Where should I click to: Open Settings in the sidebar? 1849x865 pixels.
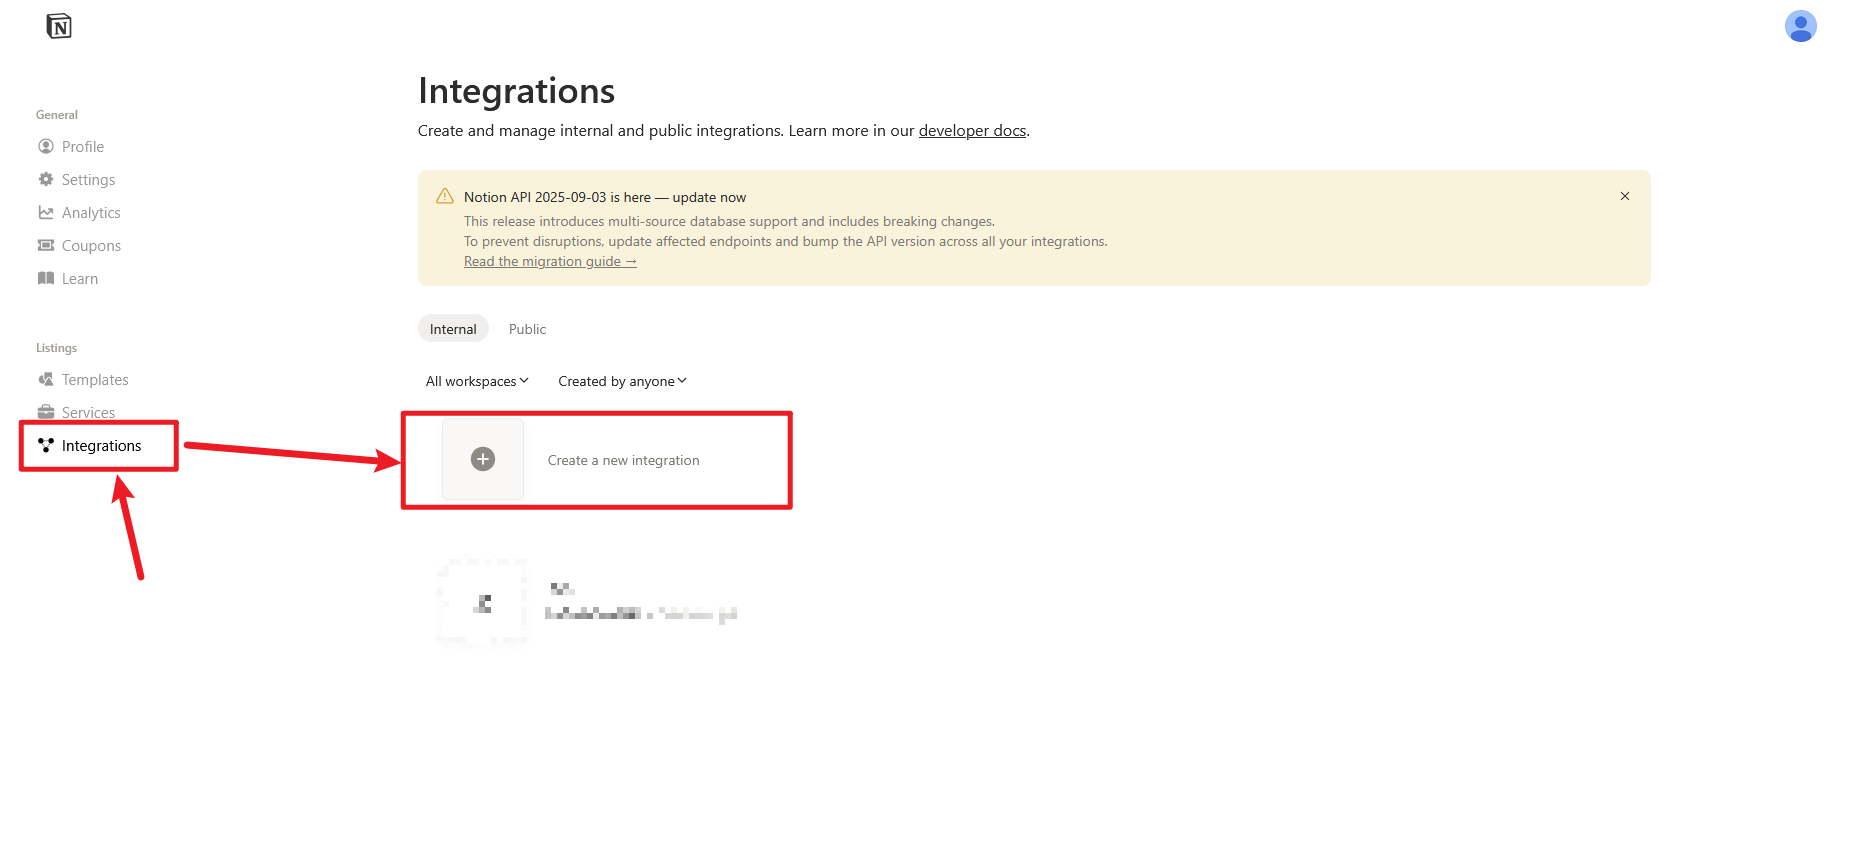point(89,179)
